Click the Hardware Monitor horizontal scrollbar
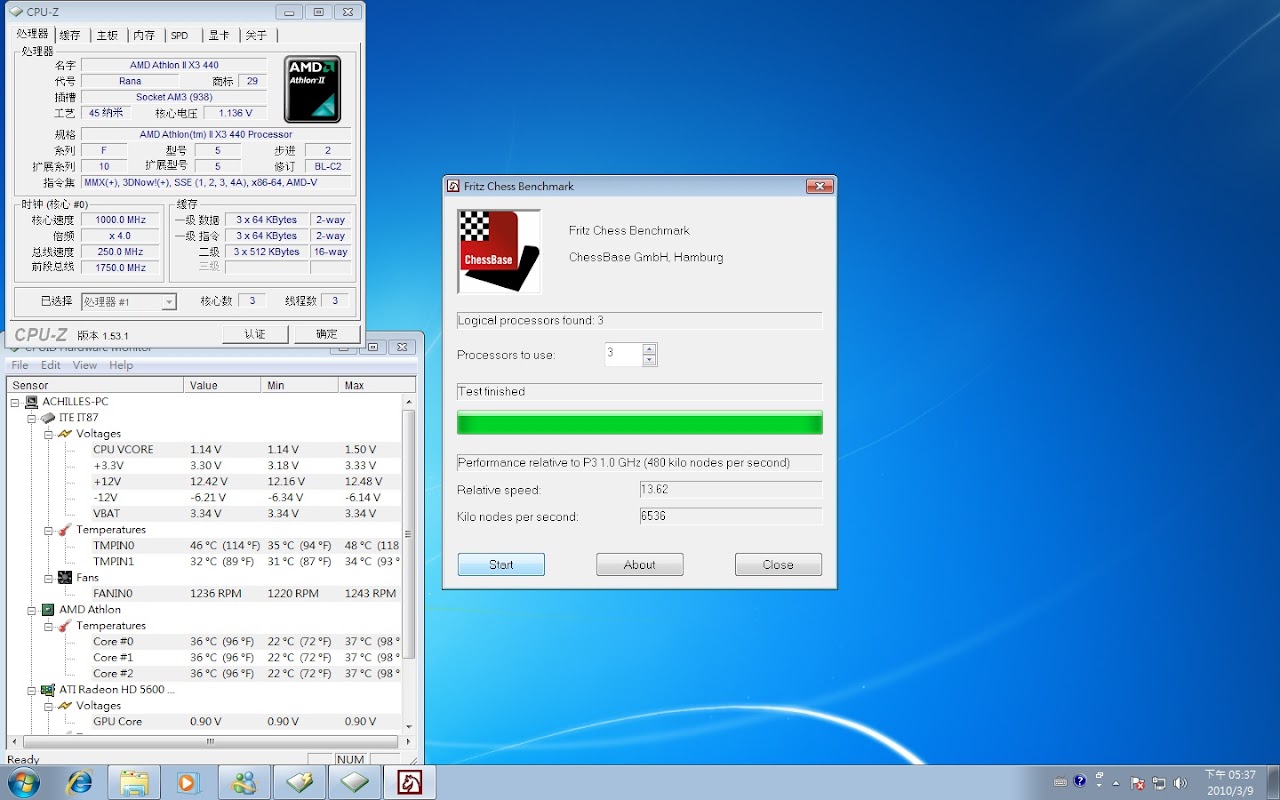The height and width of the screenshot is (800, 1280). tap(210, 742)
